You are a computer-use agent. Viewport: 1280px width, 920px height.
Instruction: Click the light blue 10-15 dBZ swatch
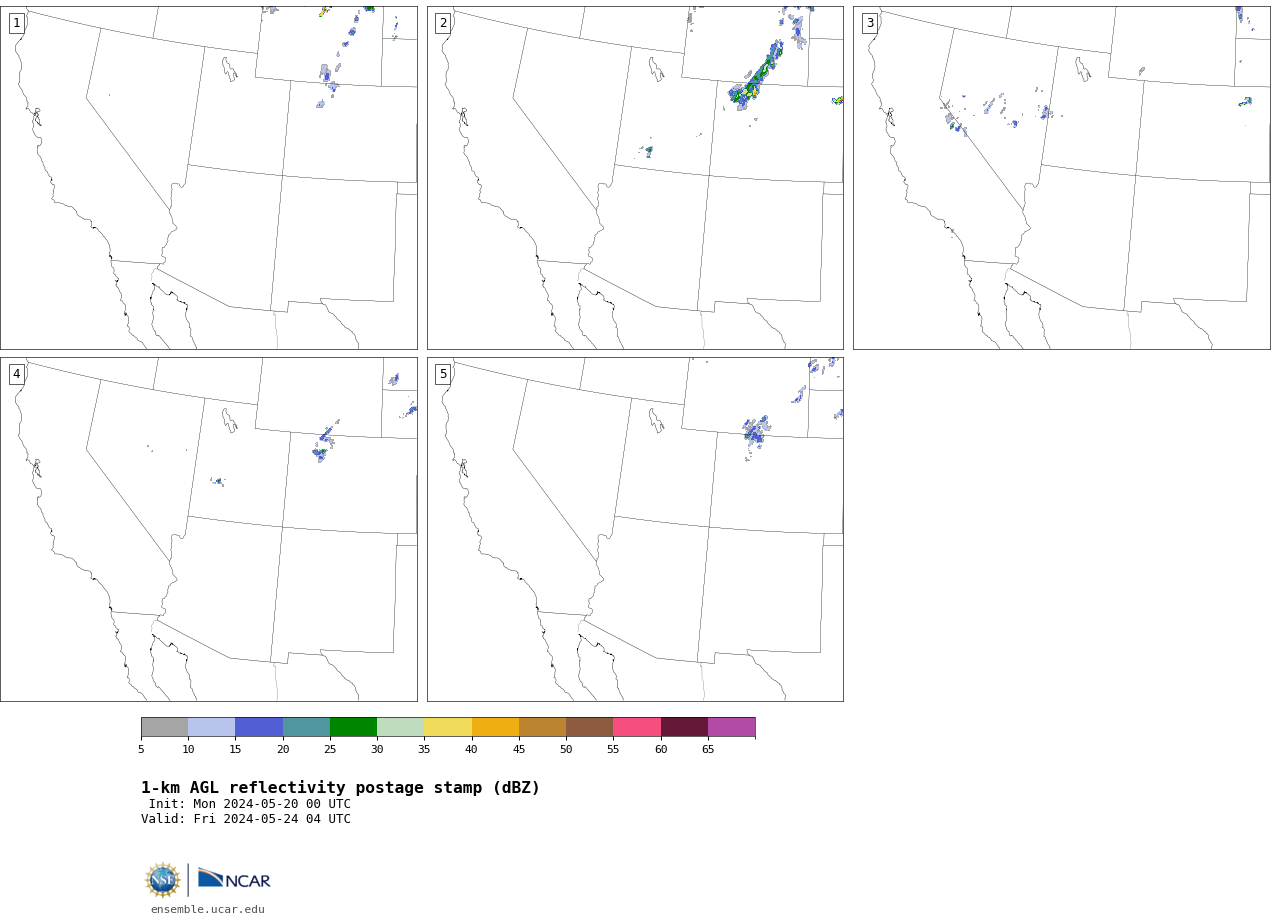coord(211,727)
